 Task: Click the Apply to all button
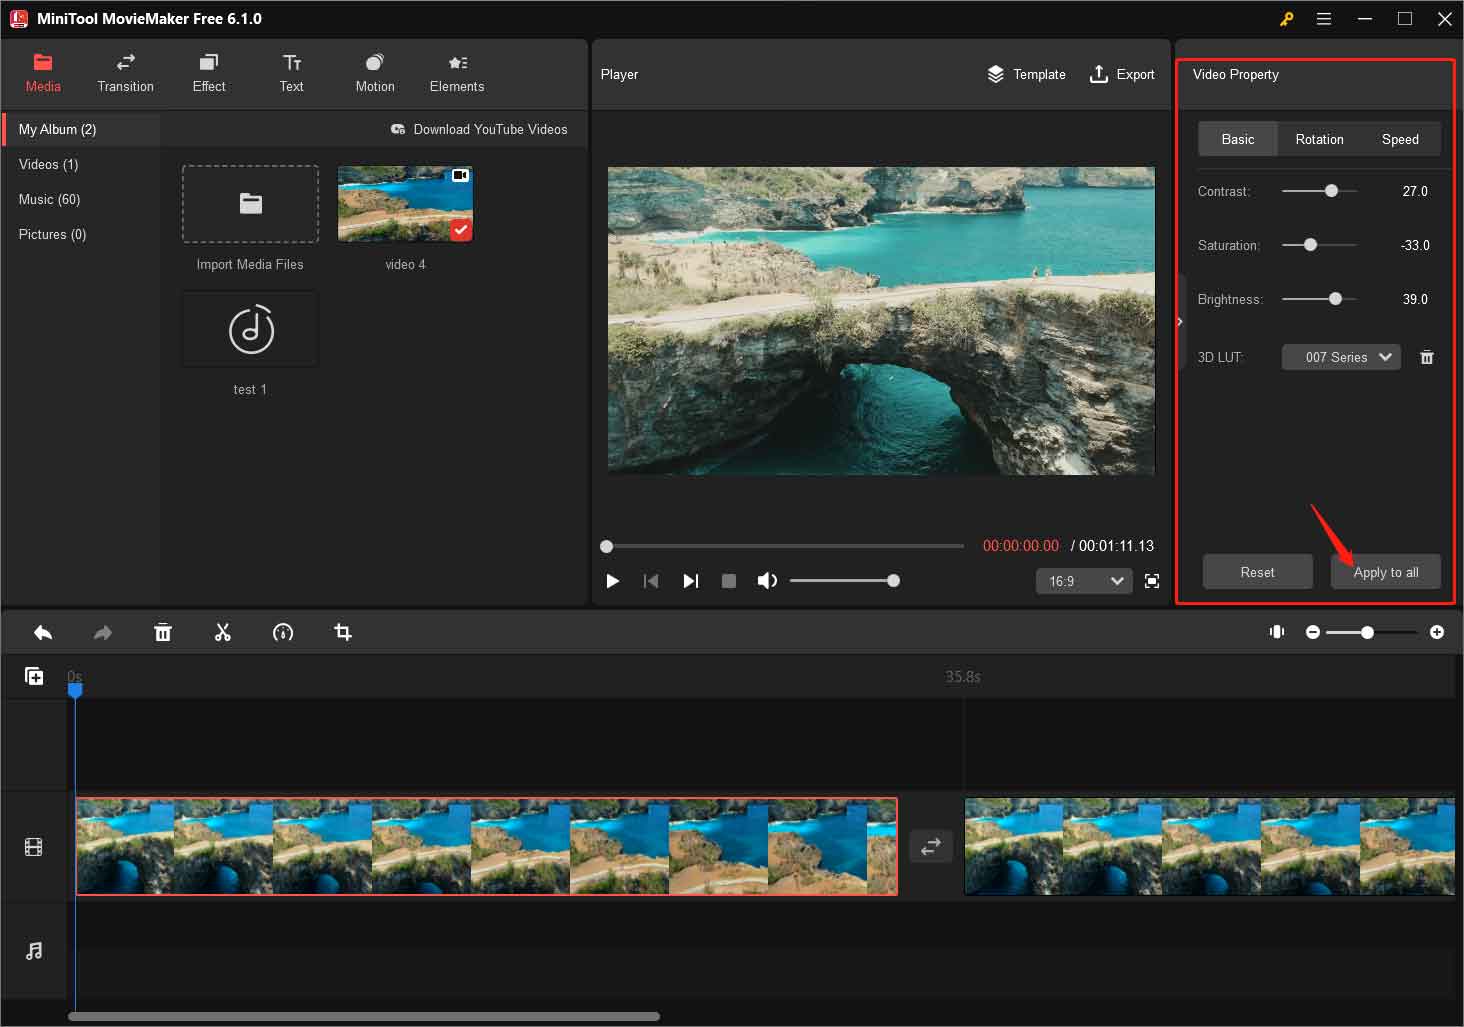tap(1386, 572)
